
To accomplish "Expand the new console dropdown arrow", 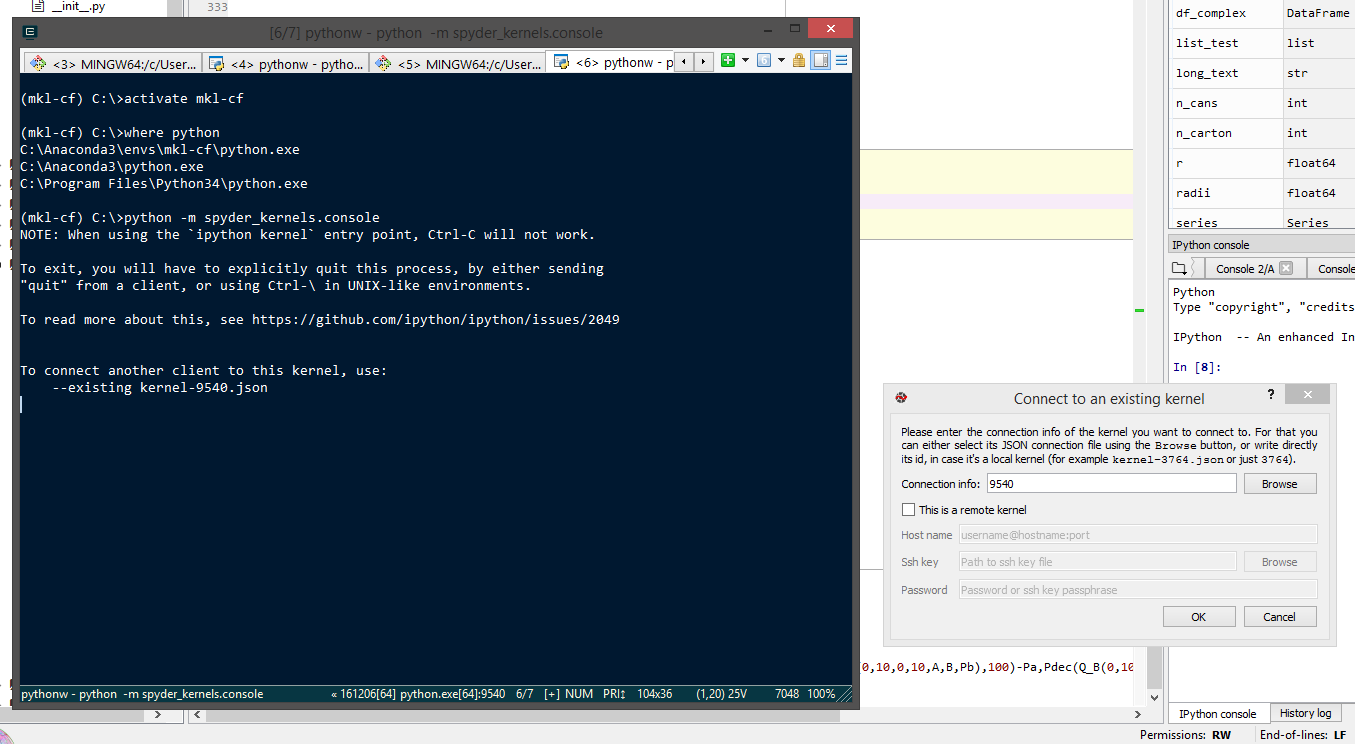I will click(x=745, y=61).
